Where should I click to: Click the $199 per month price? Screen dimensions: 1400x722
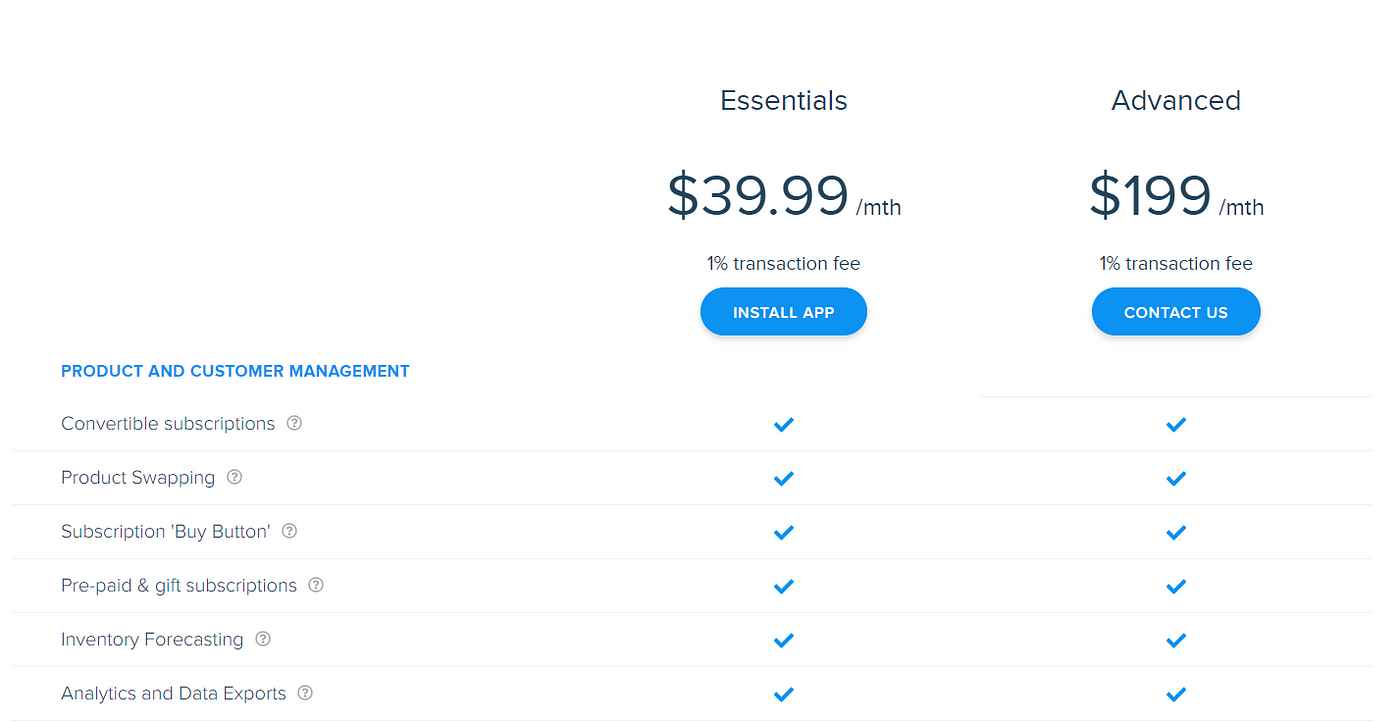tap(1176, 196)
